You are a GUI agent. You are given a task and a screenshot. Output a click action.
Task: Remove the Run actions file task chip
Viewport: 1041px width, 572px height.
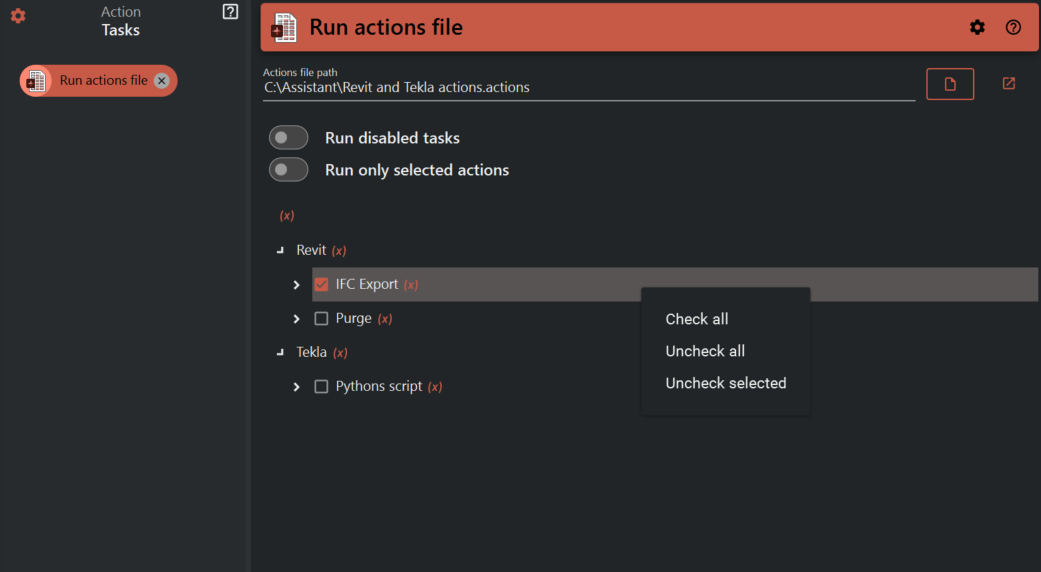click(161, 80)
